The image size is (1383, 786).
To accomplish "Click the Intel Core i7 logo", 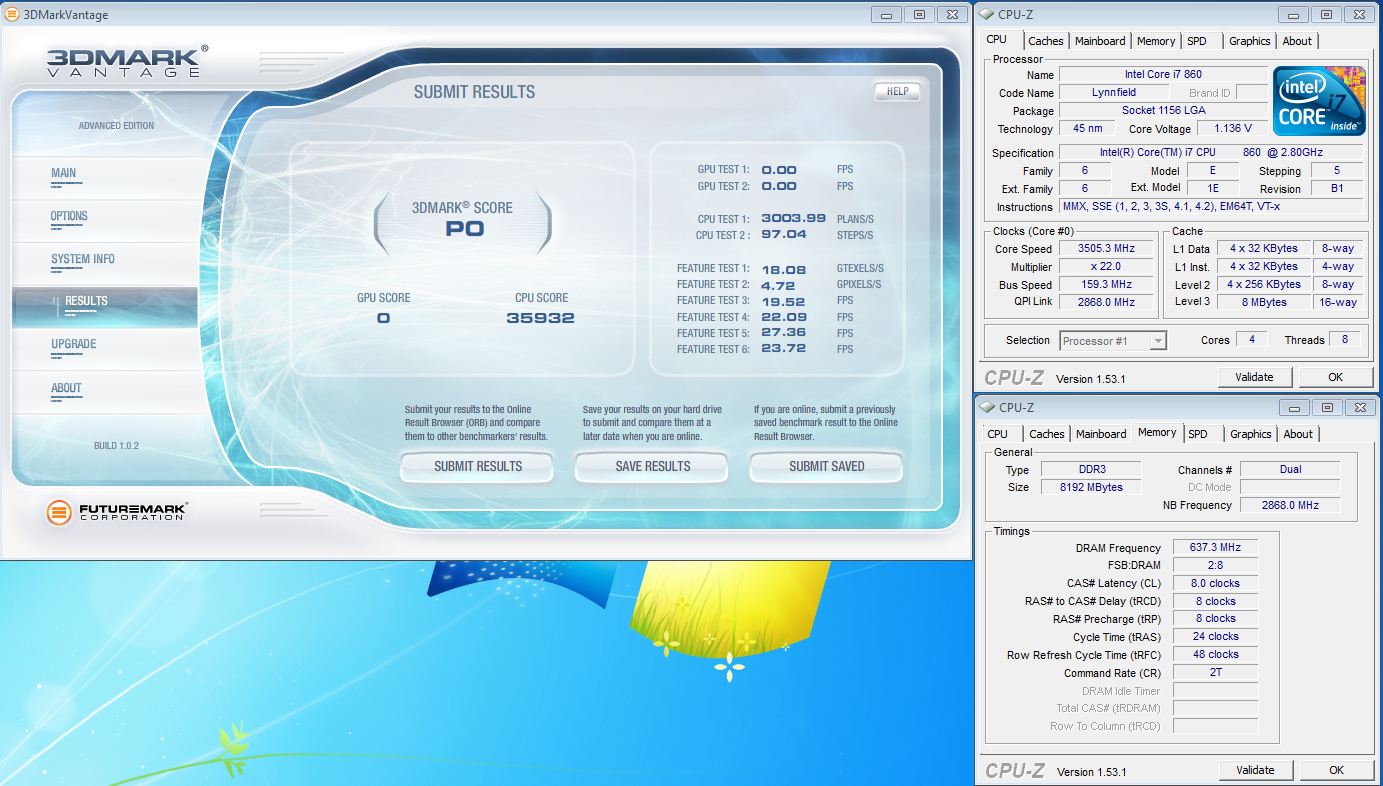I will [x=1319, y=101].
